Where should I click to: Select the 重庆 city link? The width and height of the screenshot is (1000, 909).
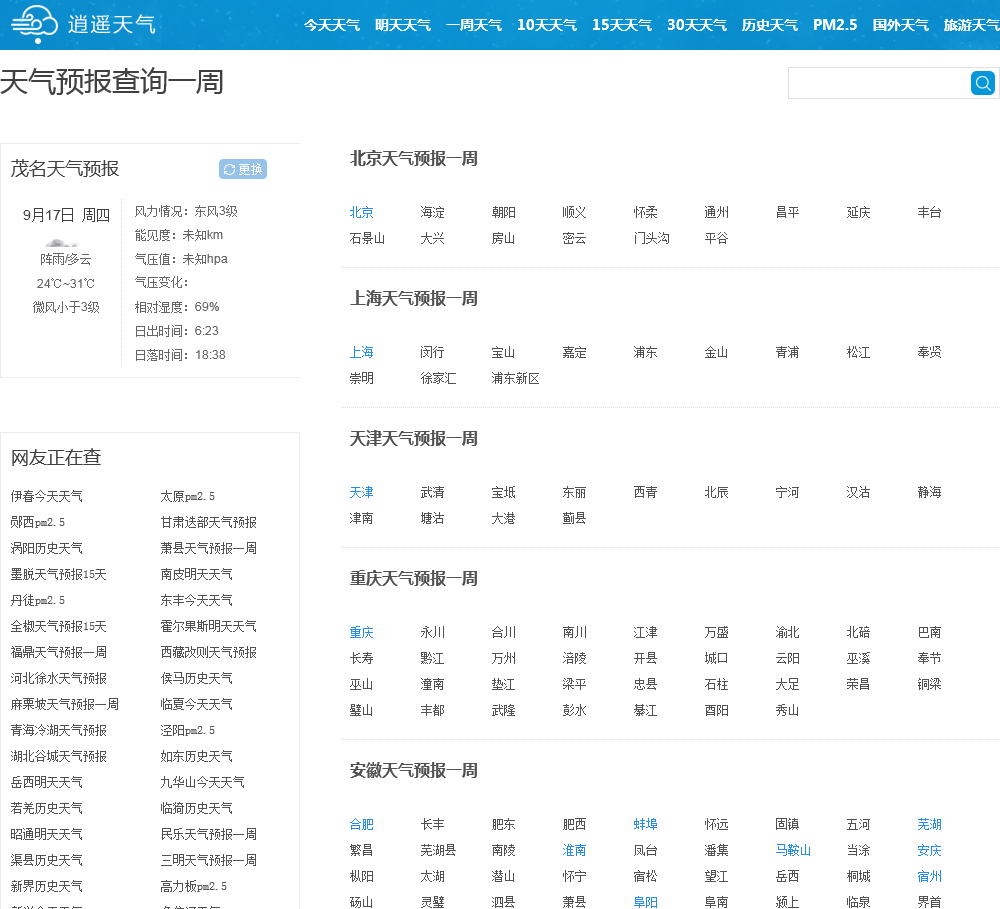click(362, 633)
